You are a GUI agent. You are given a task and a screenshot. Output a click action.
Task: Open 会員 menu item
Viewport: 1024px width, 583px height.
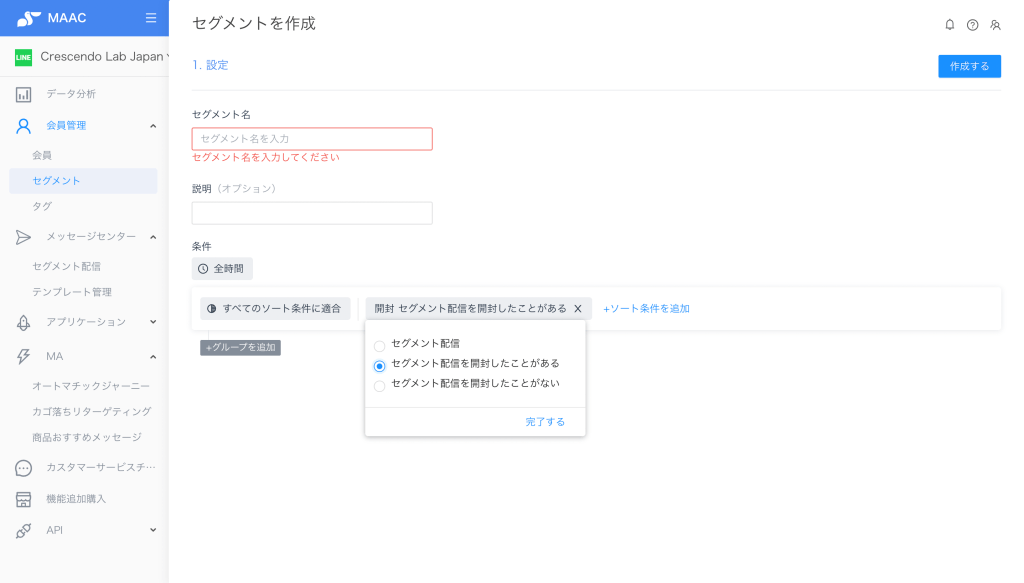point(42,155)
